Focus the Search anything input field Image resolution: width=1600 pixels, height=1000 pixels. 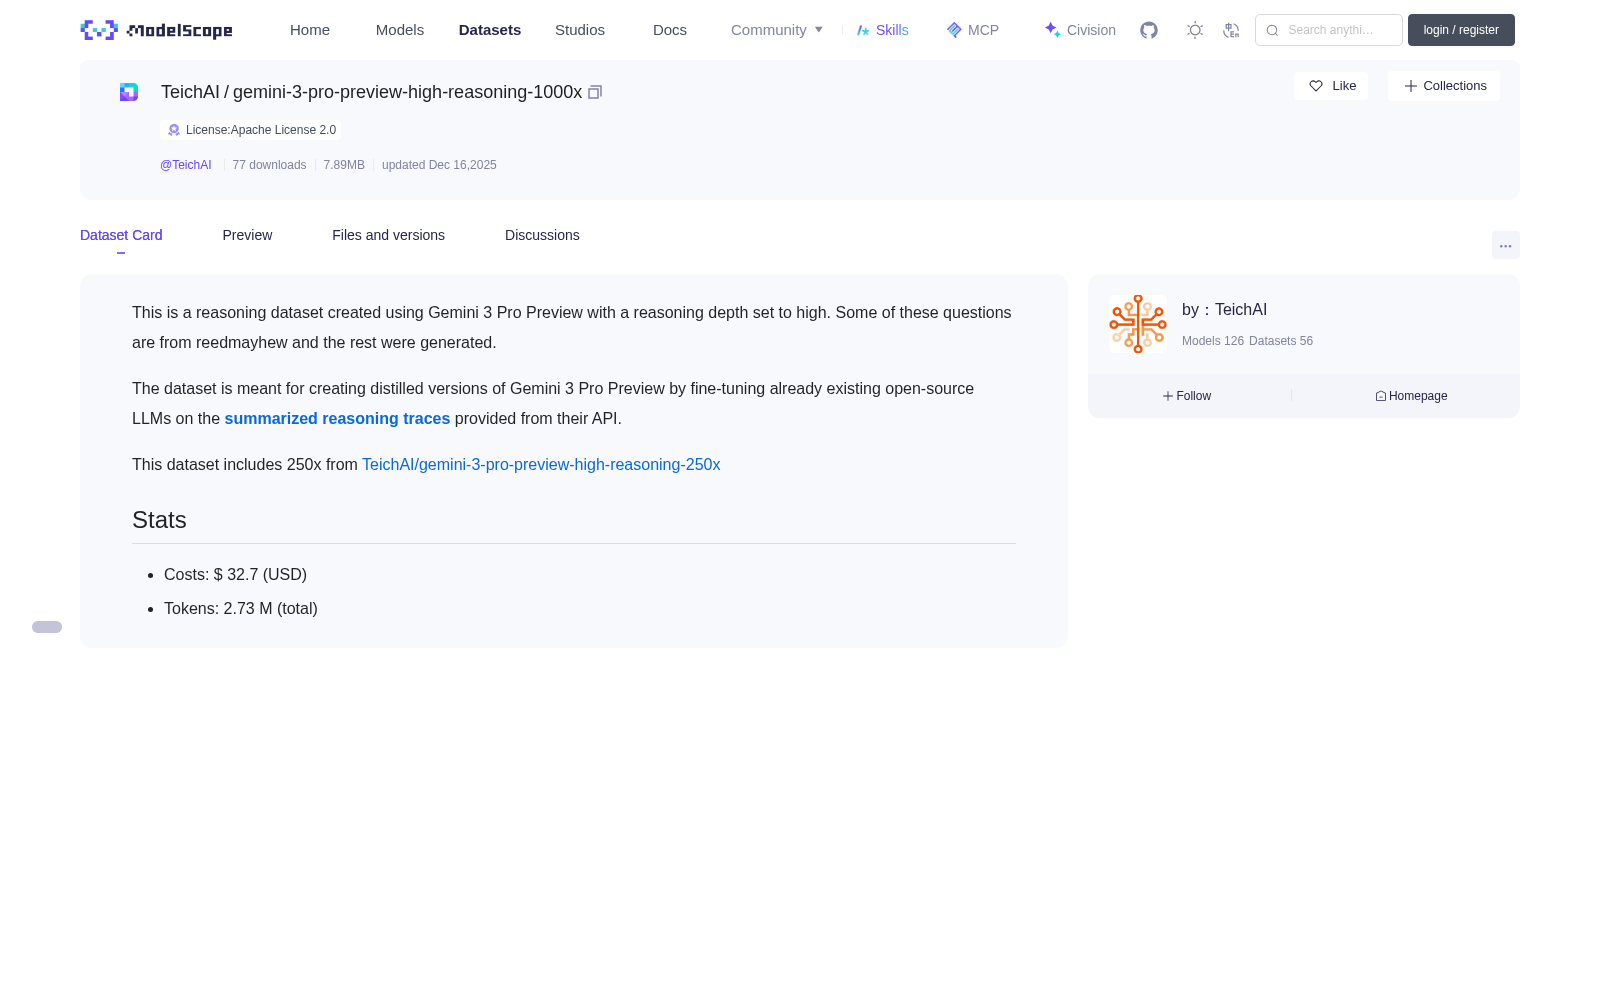coord(1329,30)
